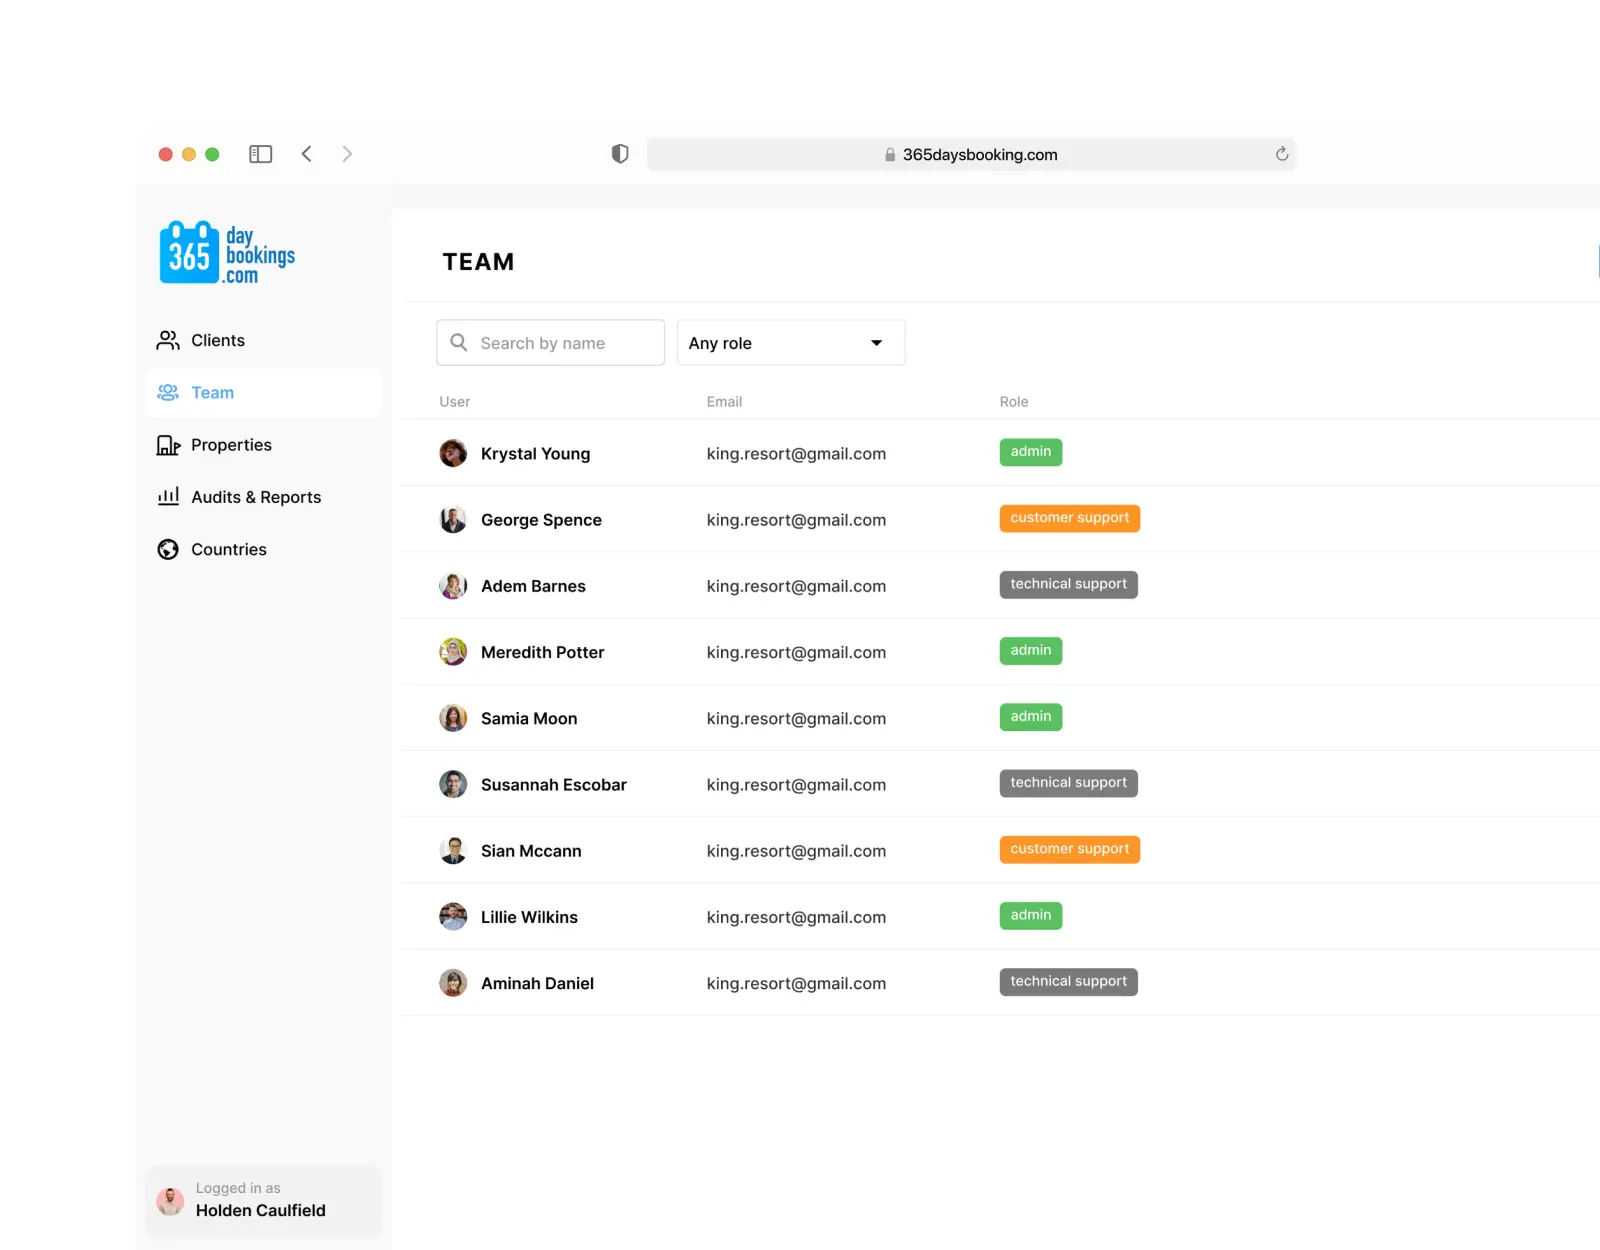
Task: Click Adem Barnes's avatar
Action: tap(453, 586)
